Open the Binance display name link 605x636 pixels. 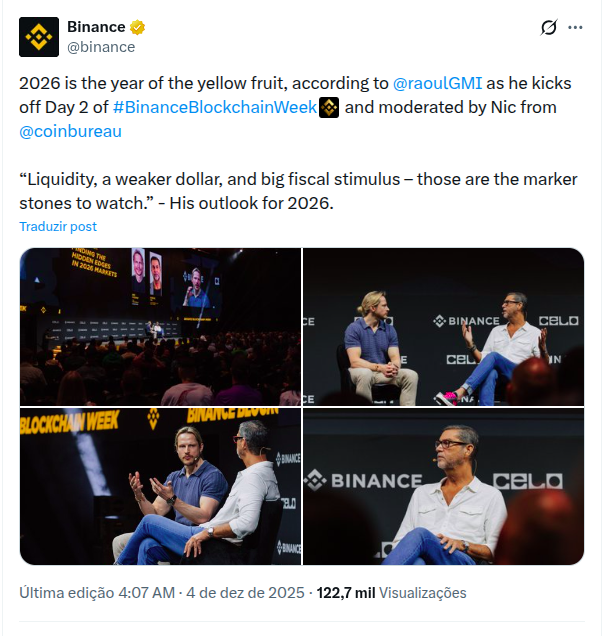coord(96,27)
